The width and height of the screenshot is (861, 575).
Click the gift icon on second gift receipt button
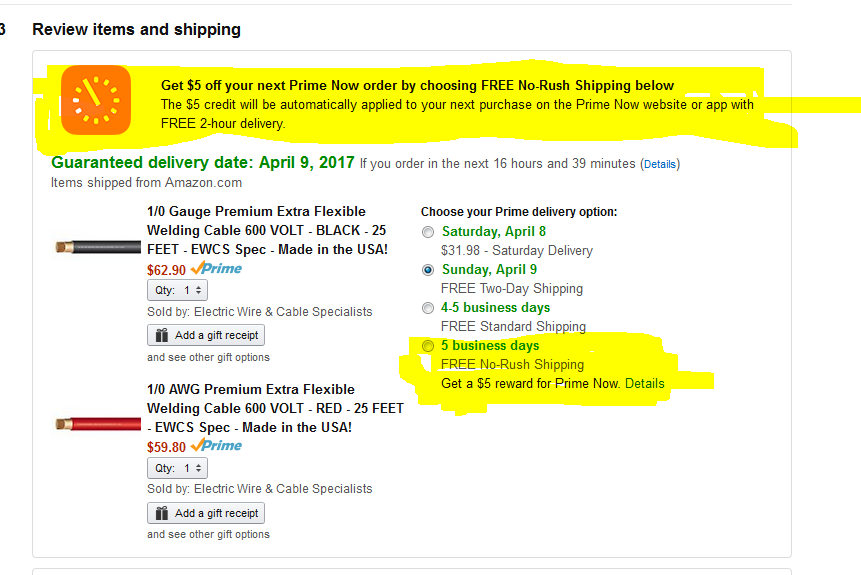[x=161, y=513]
